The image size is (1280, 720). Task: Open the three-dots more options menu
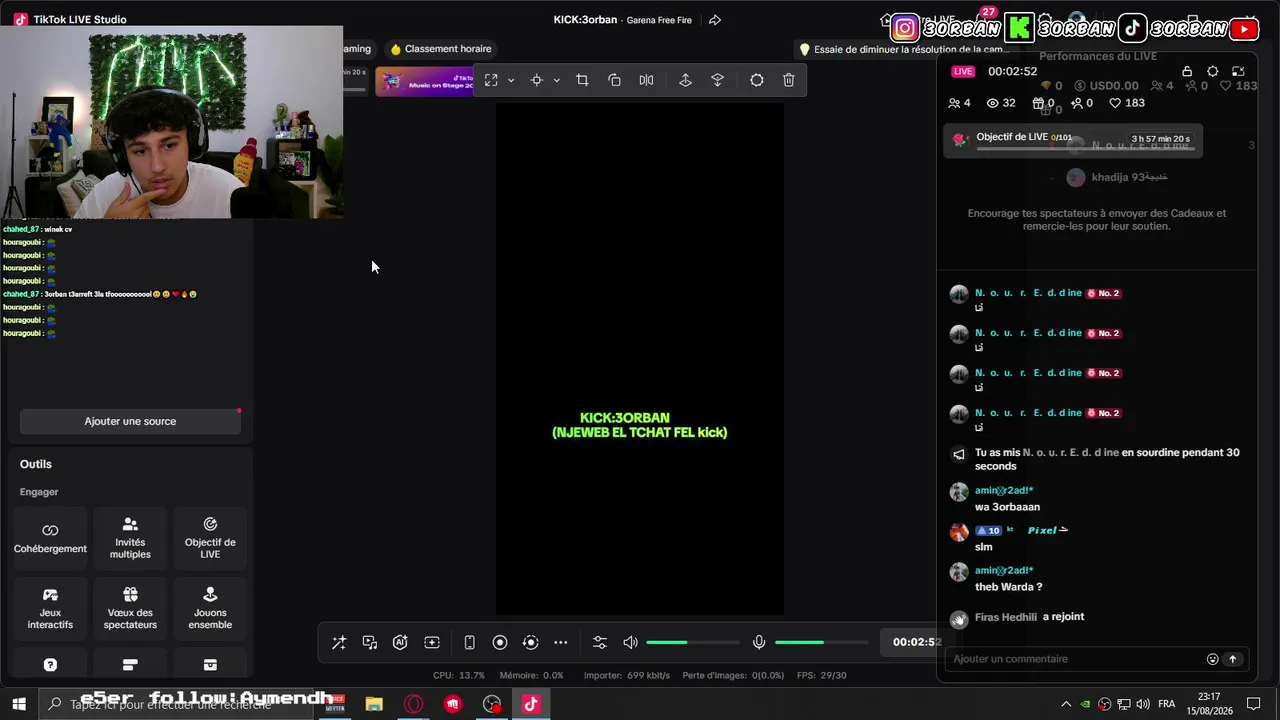[x=561, y=642]
